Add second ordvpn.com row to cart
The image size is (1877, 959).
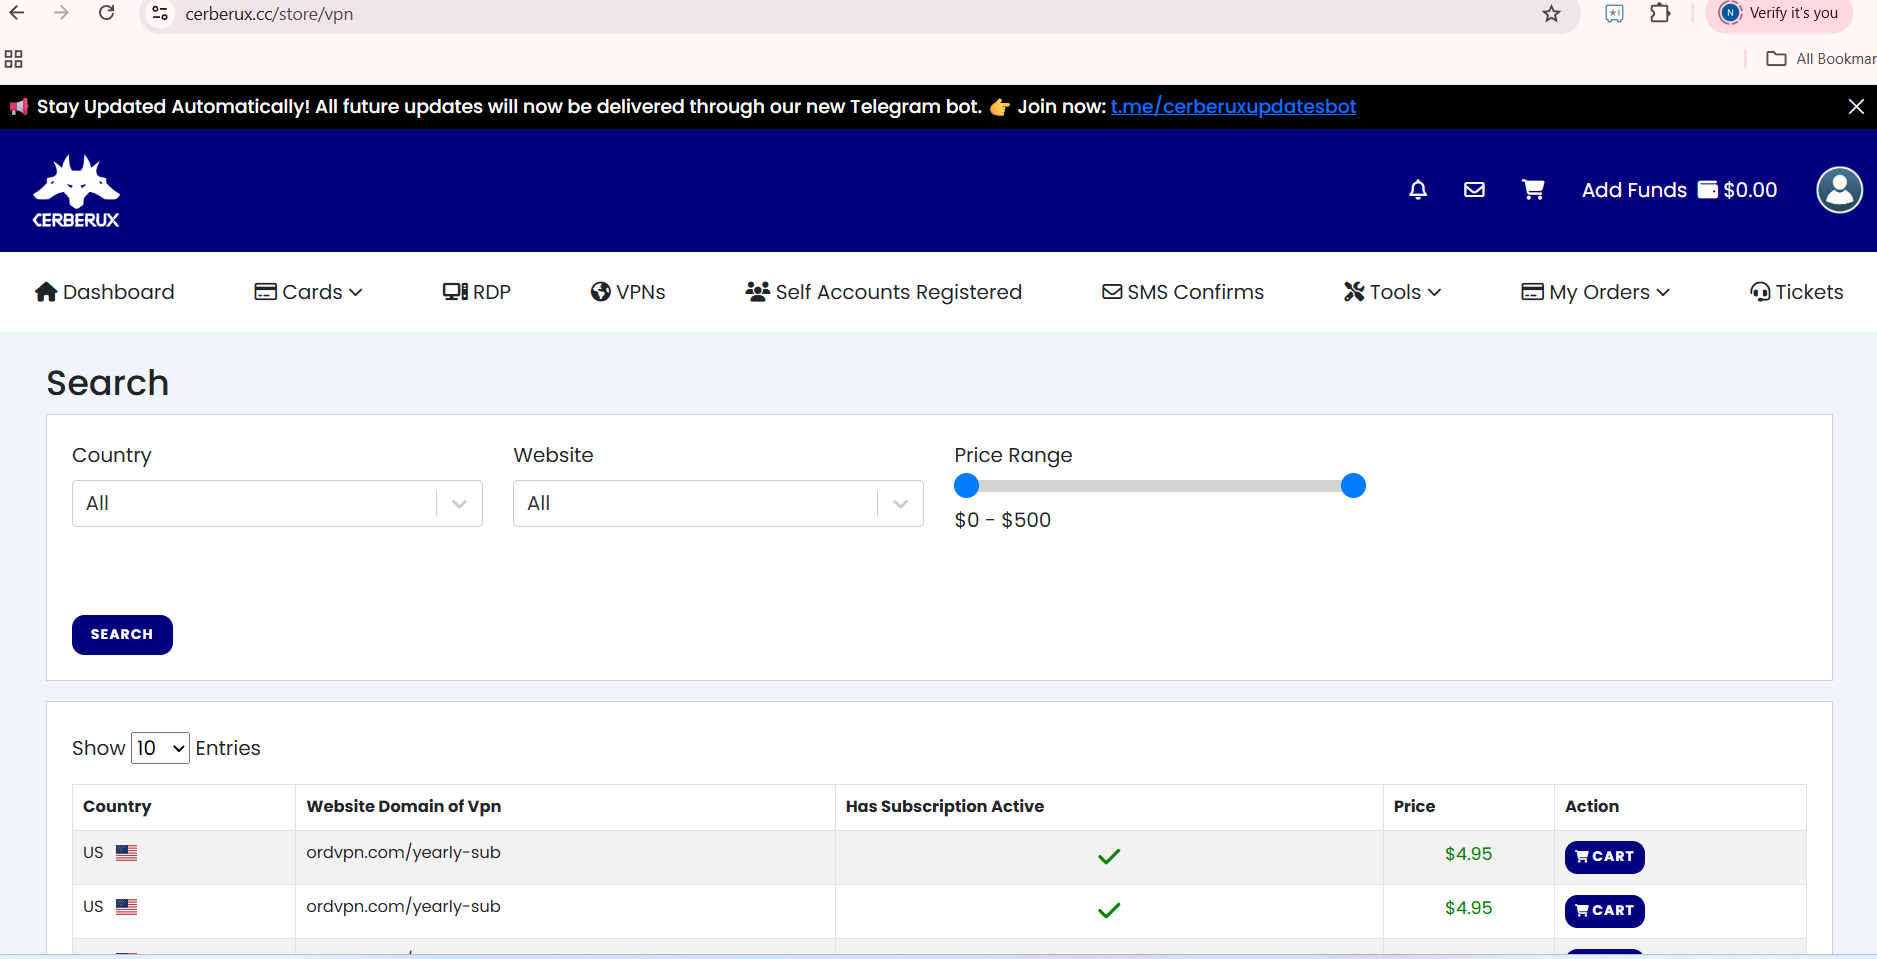tap(1604, 911)
